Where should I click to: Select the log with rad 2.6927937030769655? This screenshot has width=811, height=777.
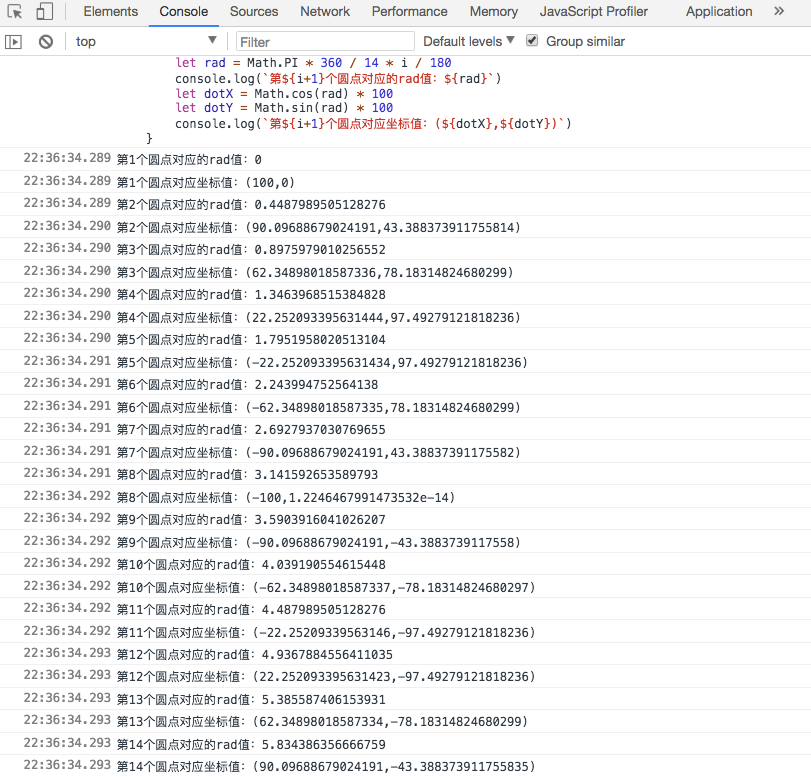click(251, 430)
